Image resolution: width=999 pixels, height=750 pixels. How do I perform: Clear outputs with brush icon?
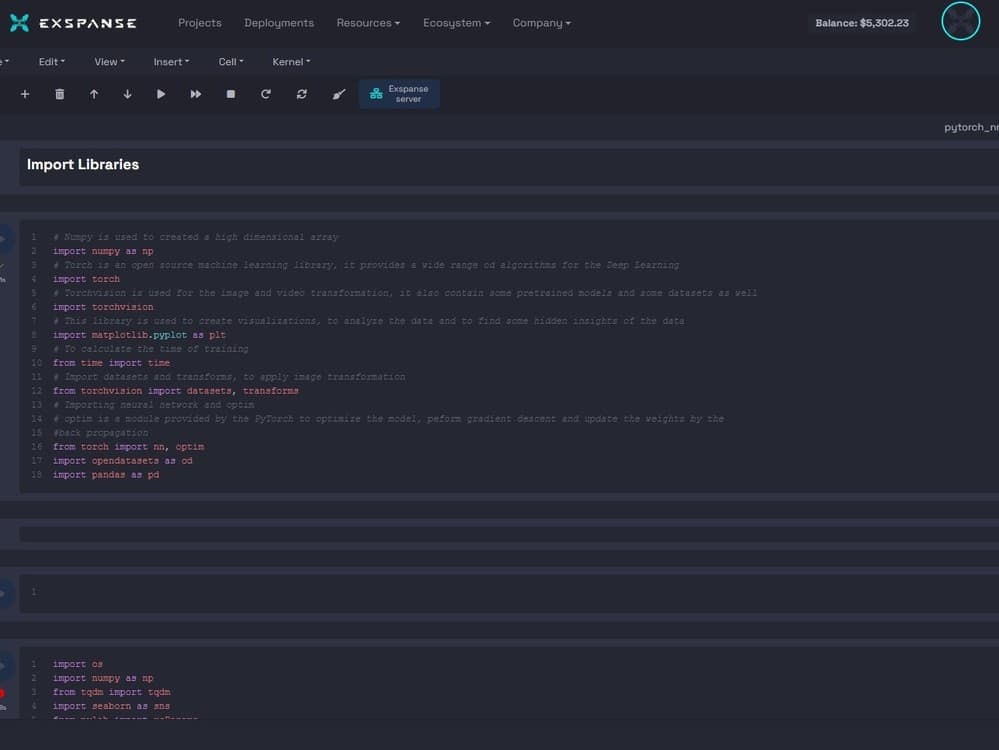click(x=339, y=94)
